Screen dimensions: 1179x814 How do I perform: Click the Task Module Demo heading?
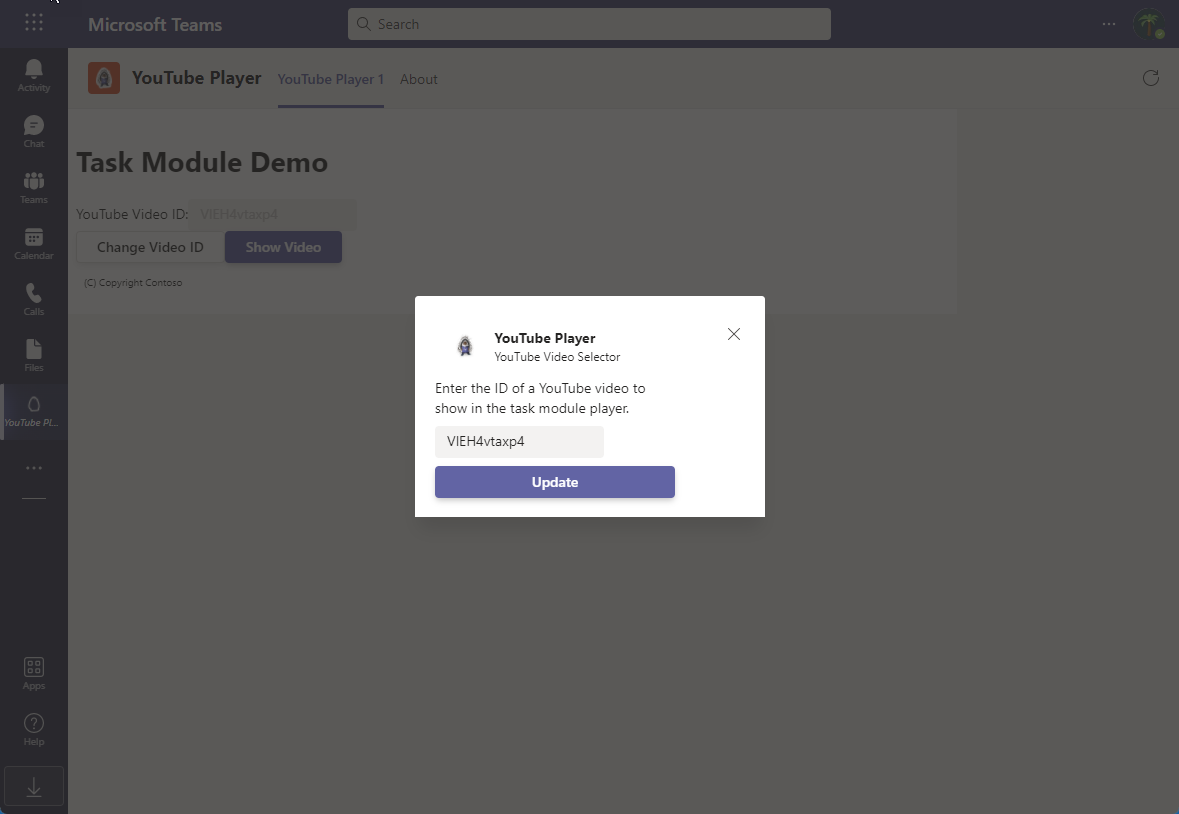pyautogui.click(x=202, y=162)
